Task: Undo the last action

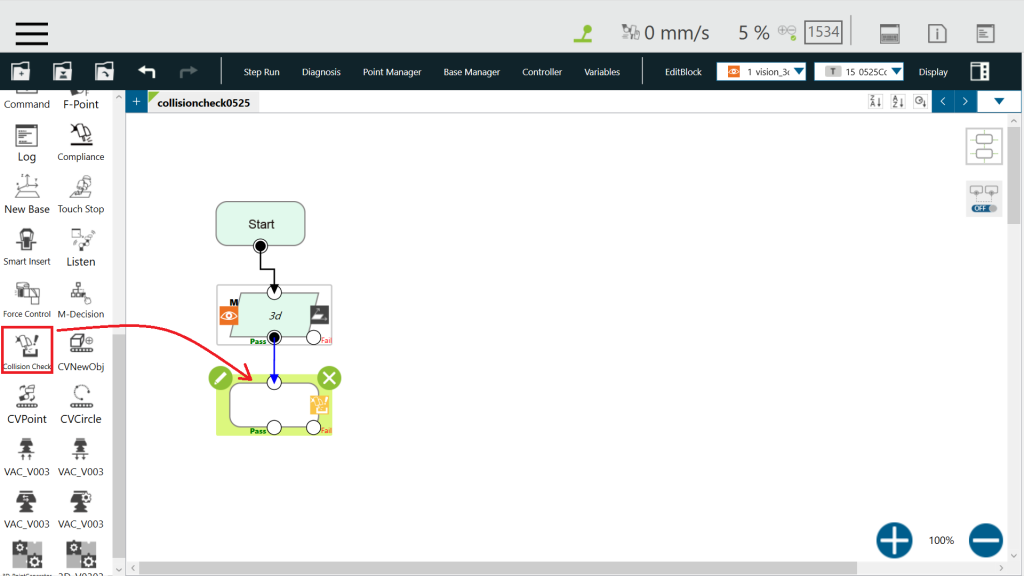Action: click(x=147, y=72)
